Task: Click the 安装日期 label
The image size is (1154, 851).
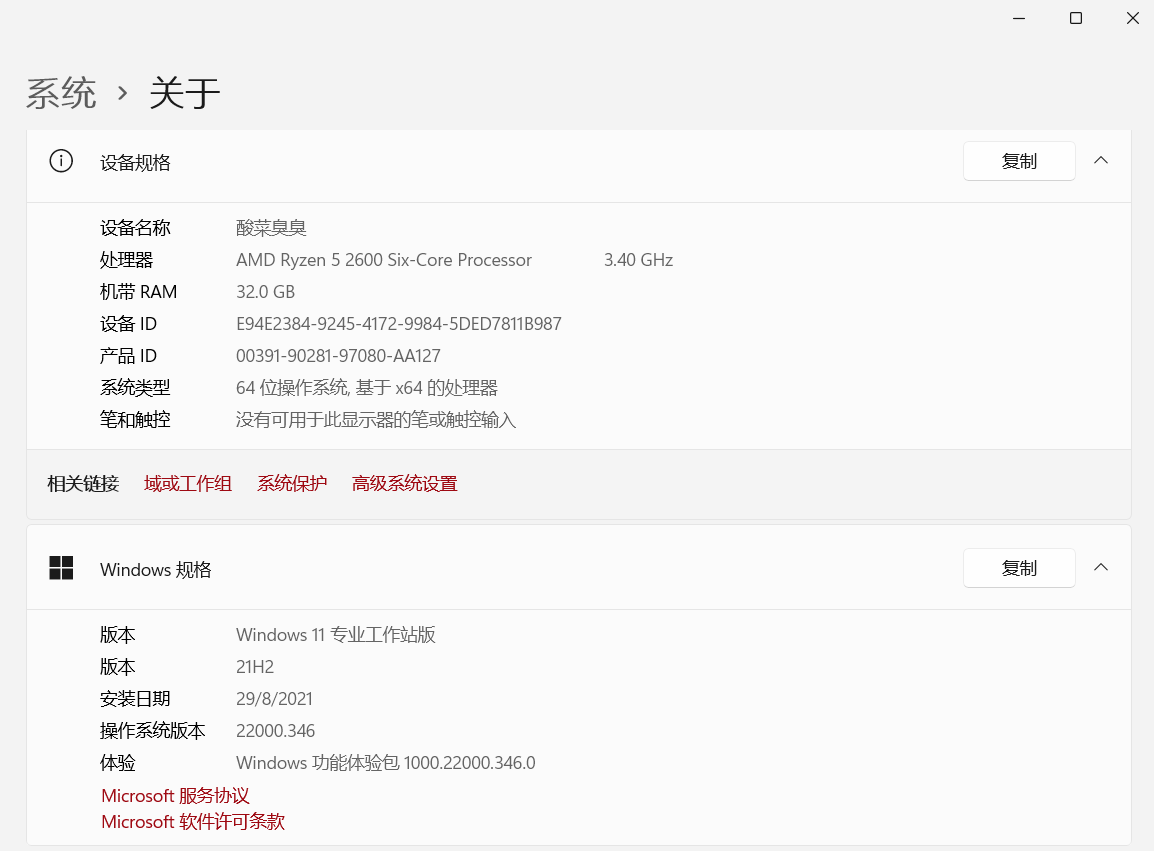Action: (x=135, y=699)
